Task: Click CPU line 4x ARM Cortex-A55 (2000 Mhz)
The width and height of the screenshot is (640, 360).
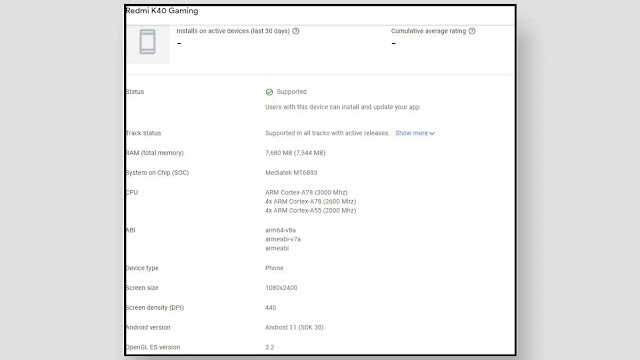Action: pos(311,210)
